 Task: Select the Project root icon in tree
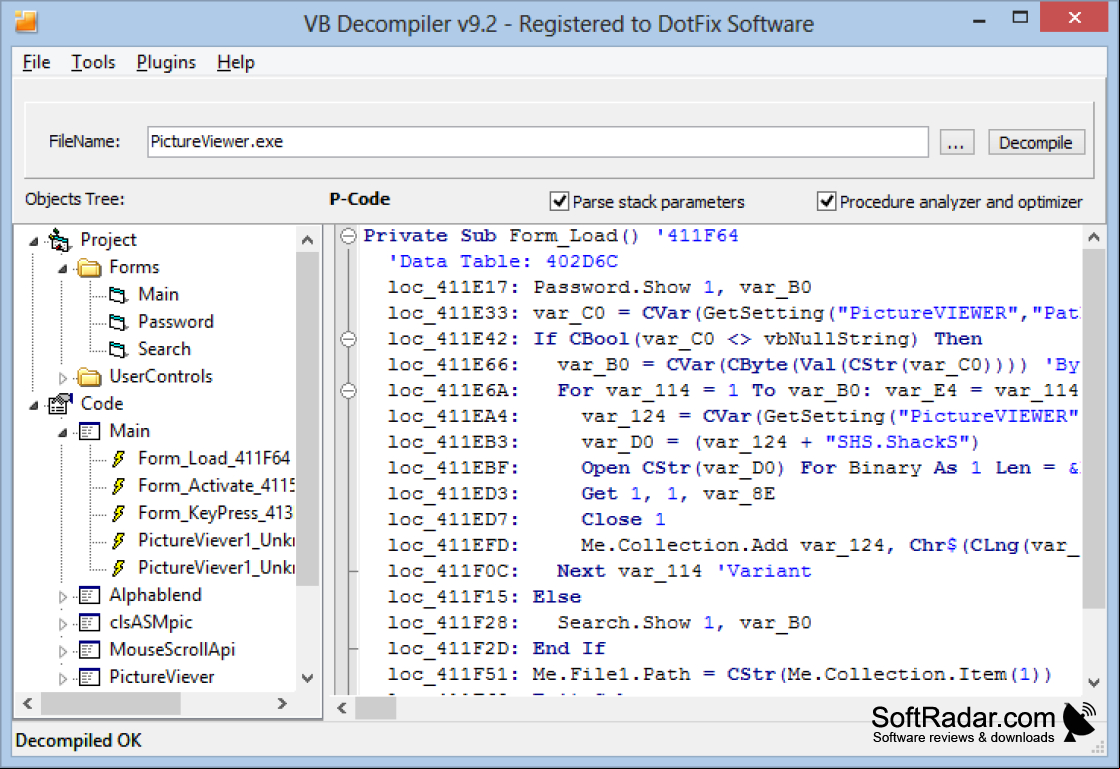tap(59, 240)
